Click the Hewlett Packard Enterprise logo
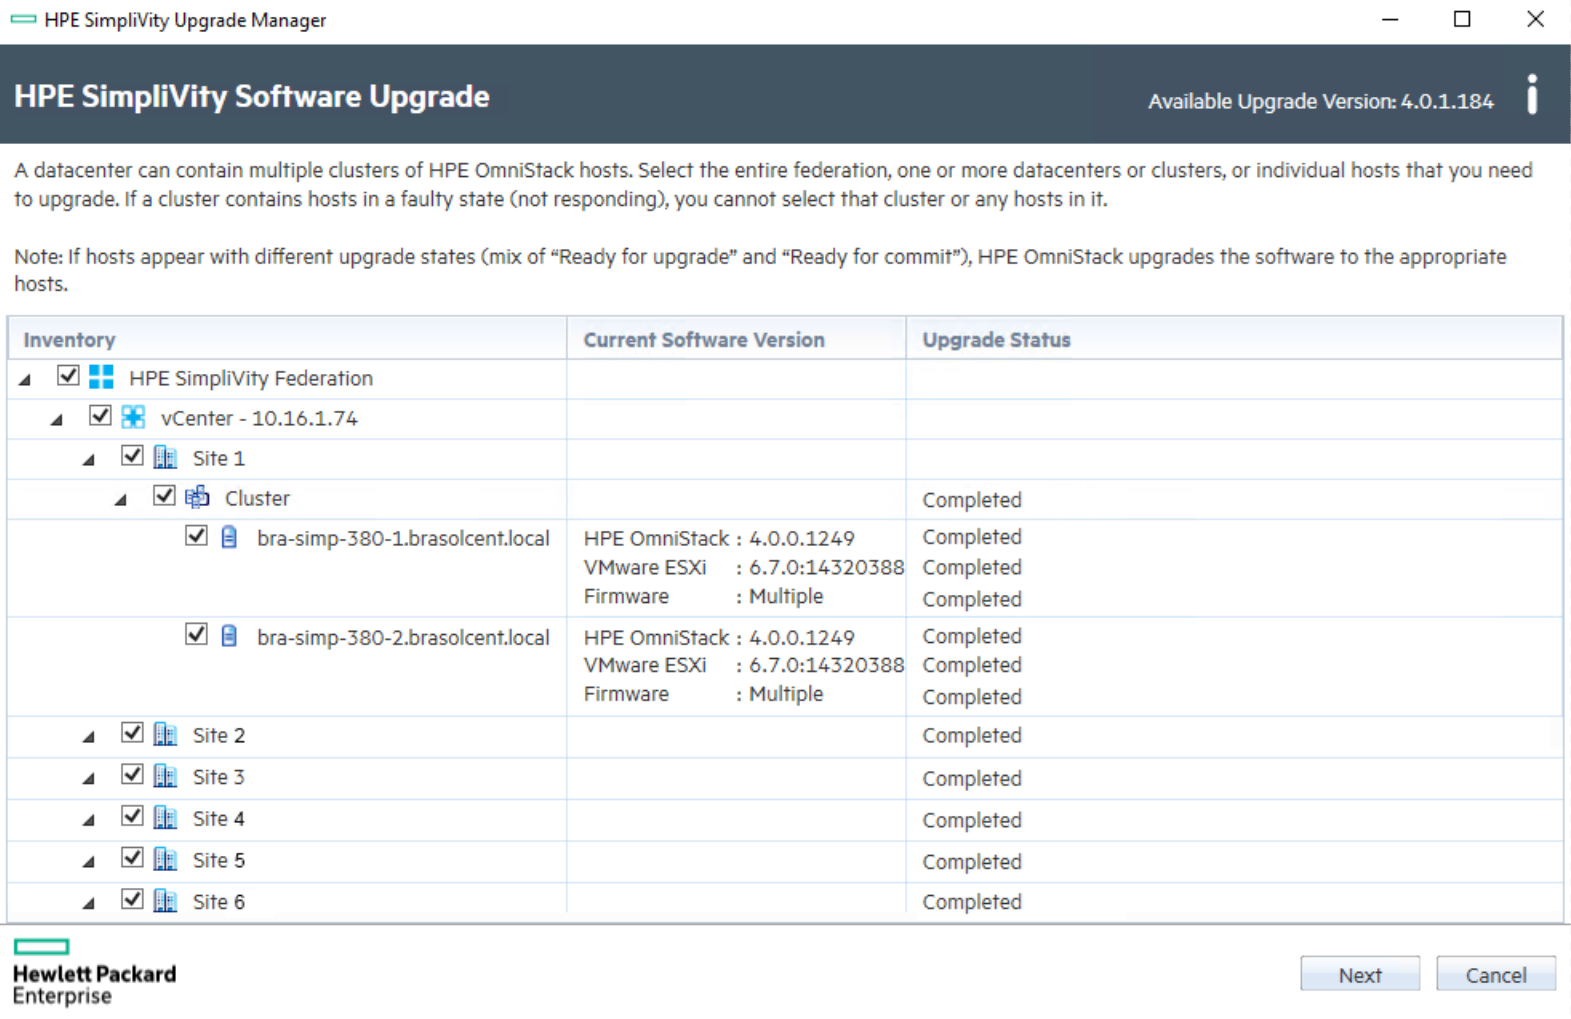 click(94, 972)
